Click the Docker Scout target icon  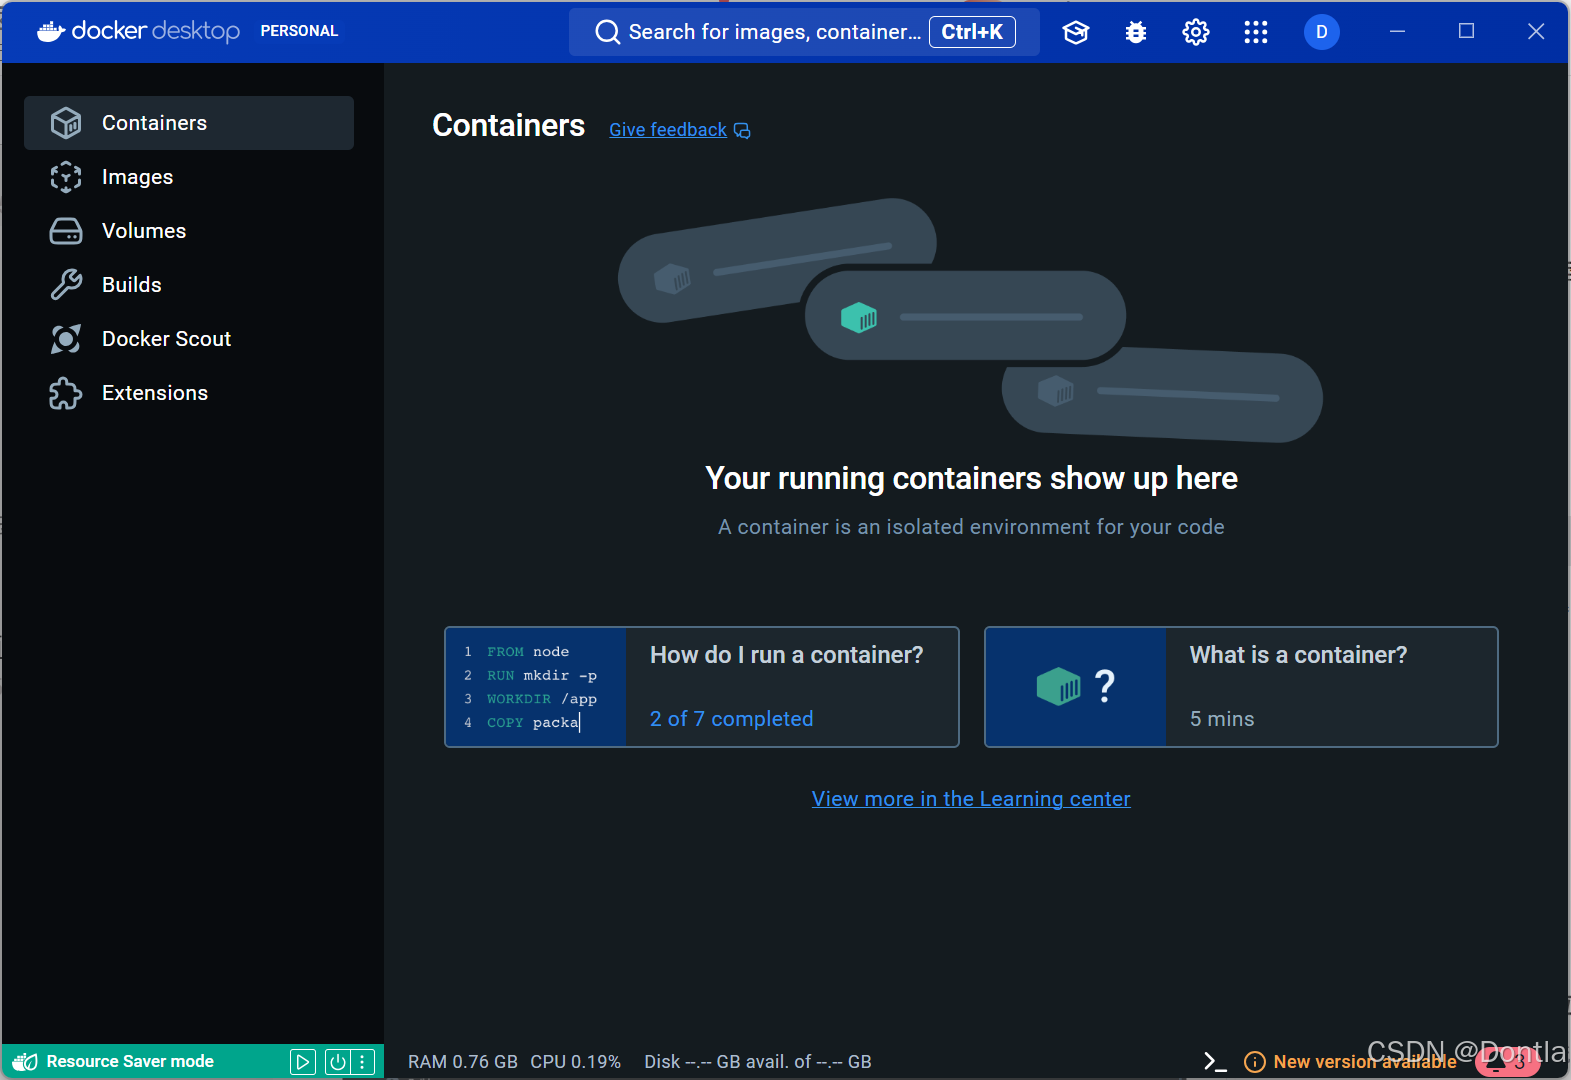(x=66, y=339)
